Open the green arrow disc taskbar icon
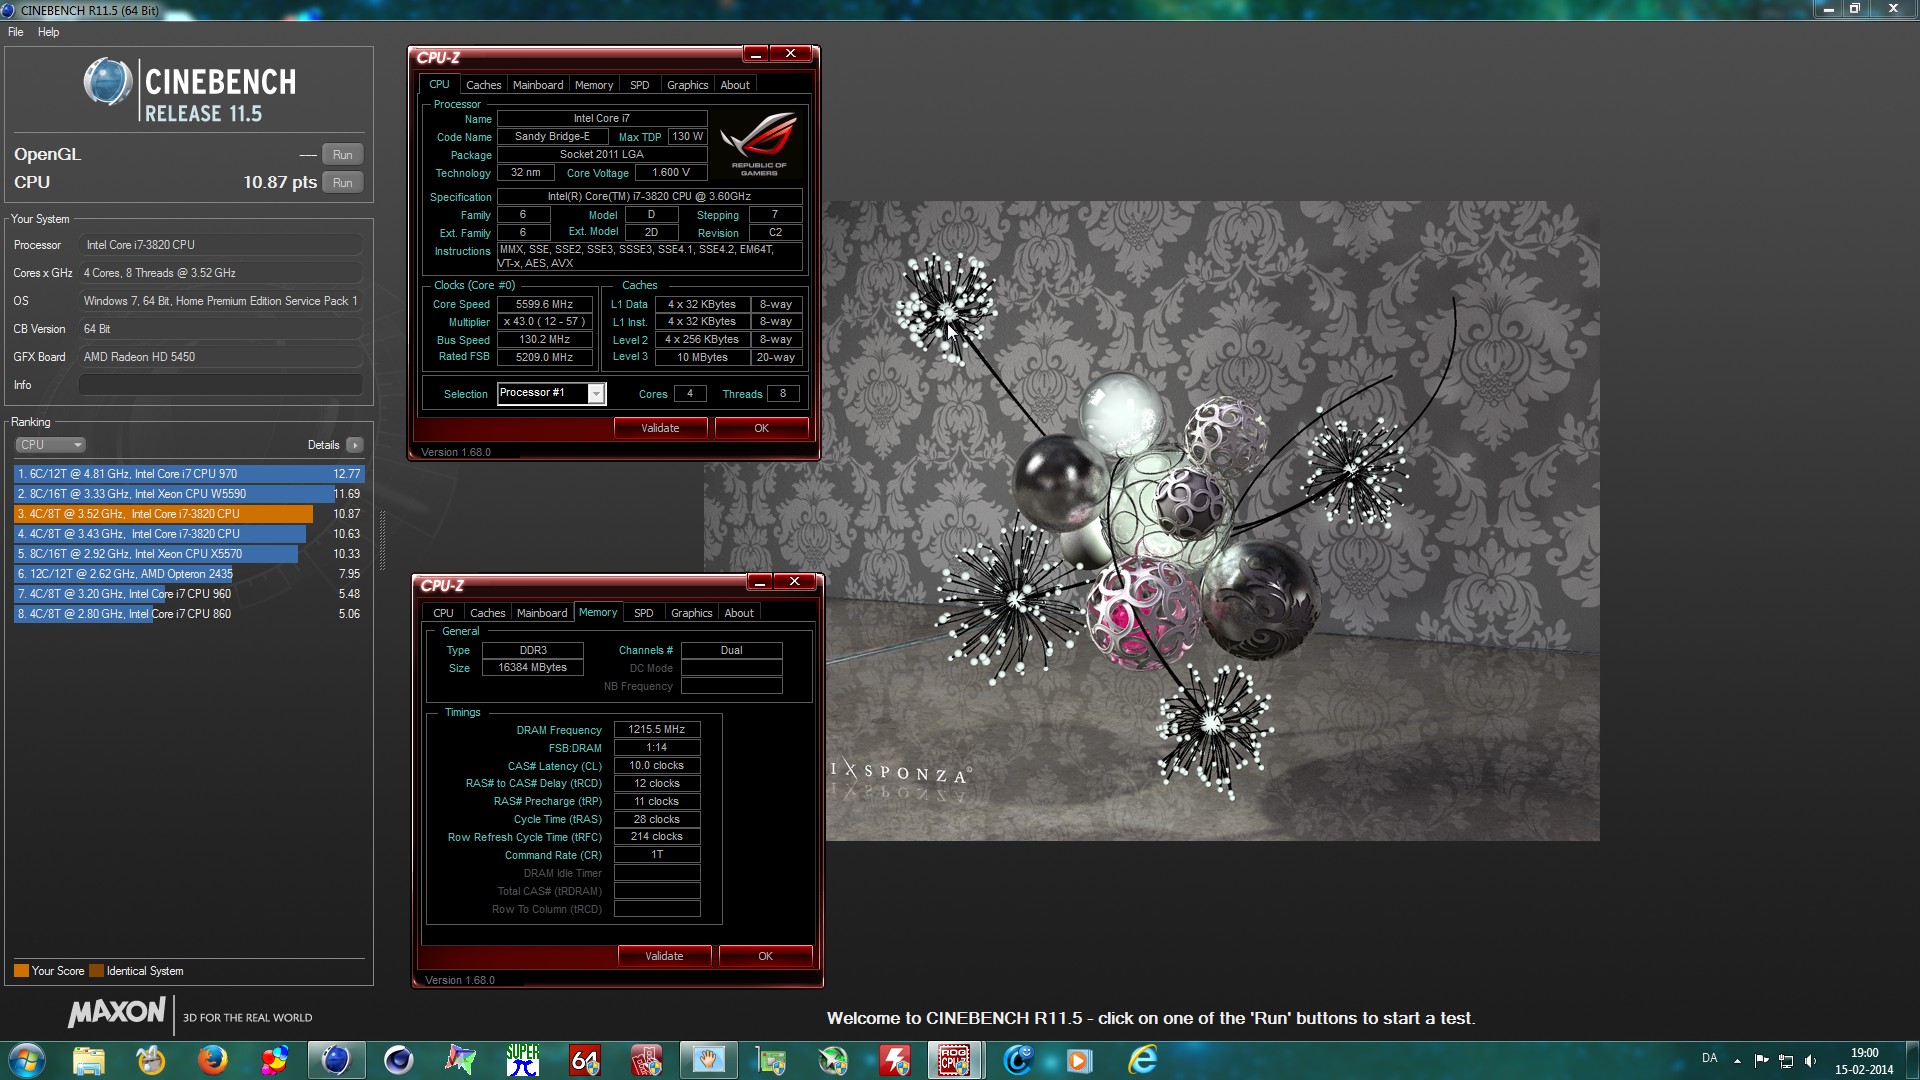The height and width of the screenshot is (1080, 1920). coord(832,1060)
